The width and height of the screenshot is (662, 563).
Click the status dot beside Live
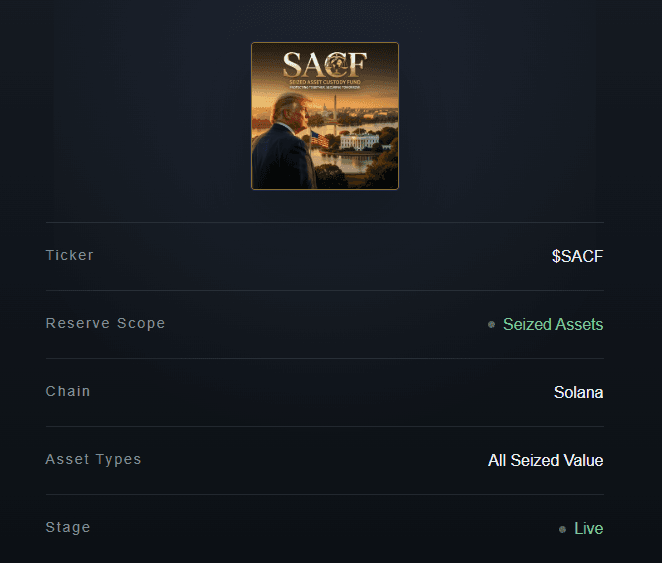coord(562,529)
